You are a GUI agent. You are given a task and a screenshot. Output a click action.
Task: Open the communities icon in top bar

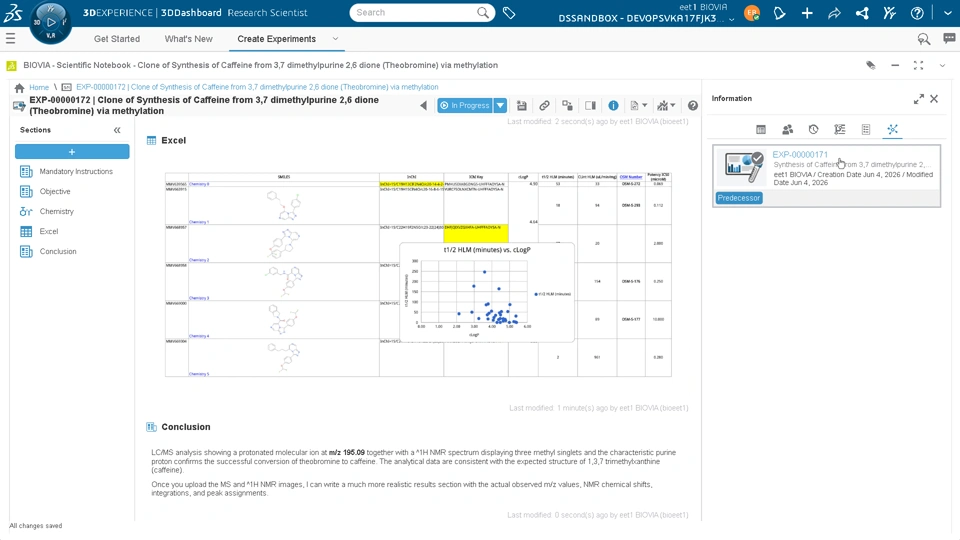click(x=890, y=13)
